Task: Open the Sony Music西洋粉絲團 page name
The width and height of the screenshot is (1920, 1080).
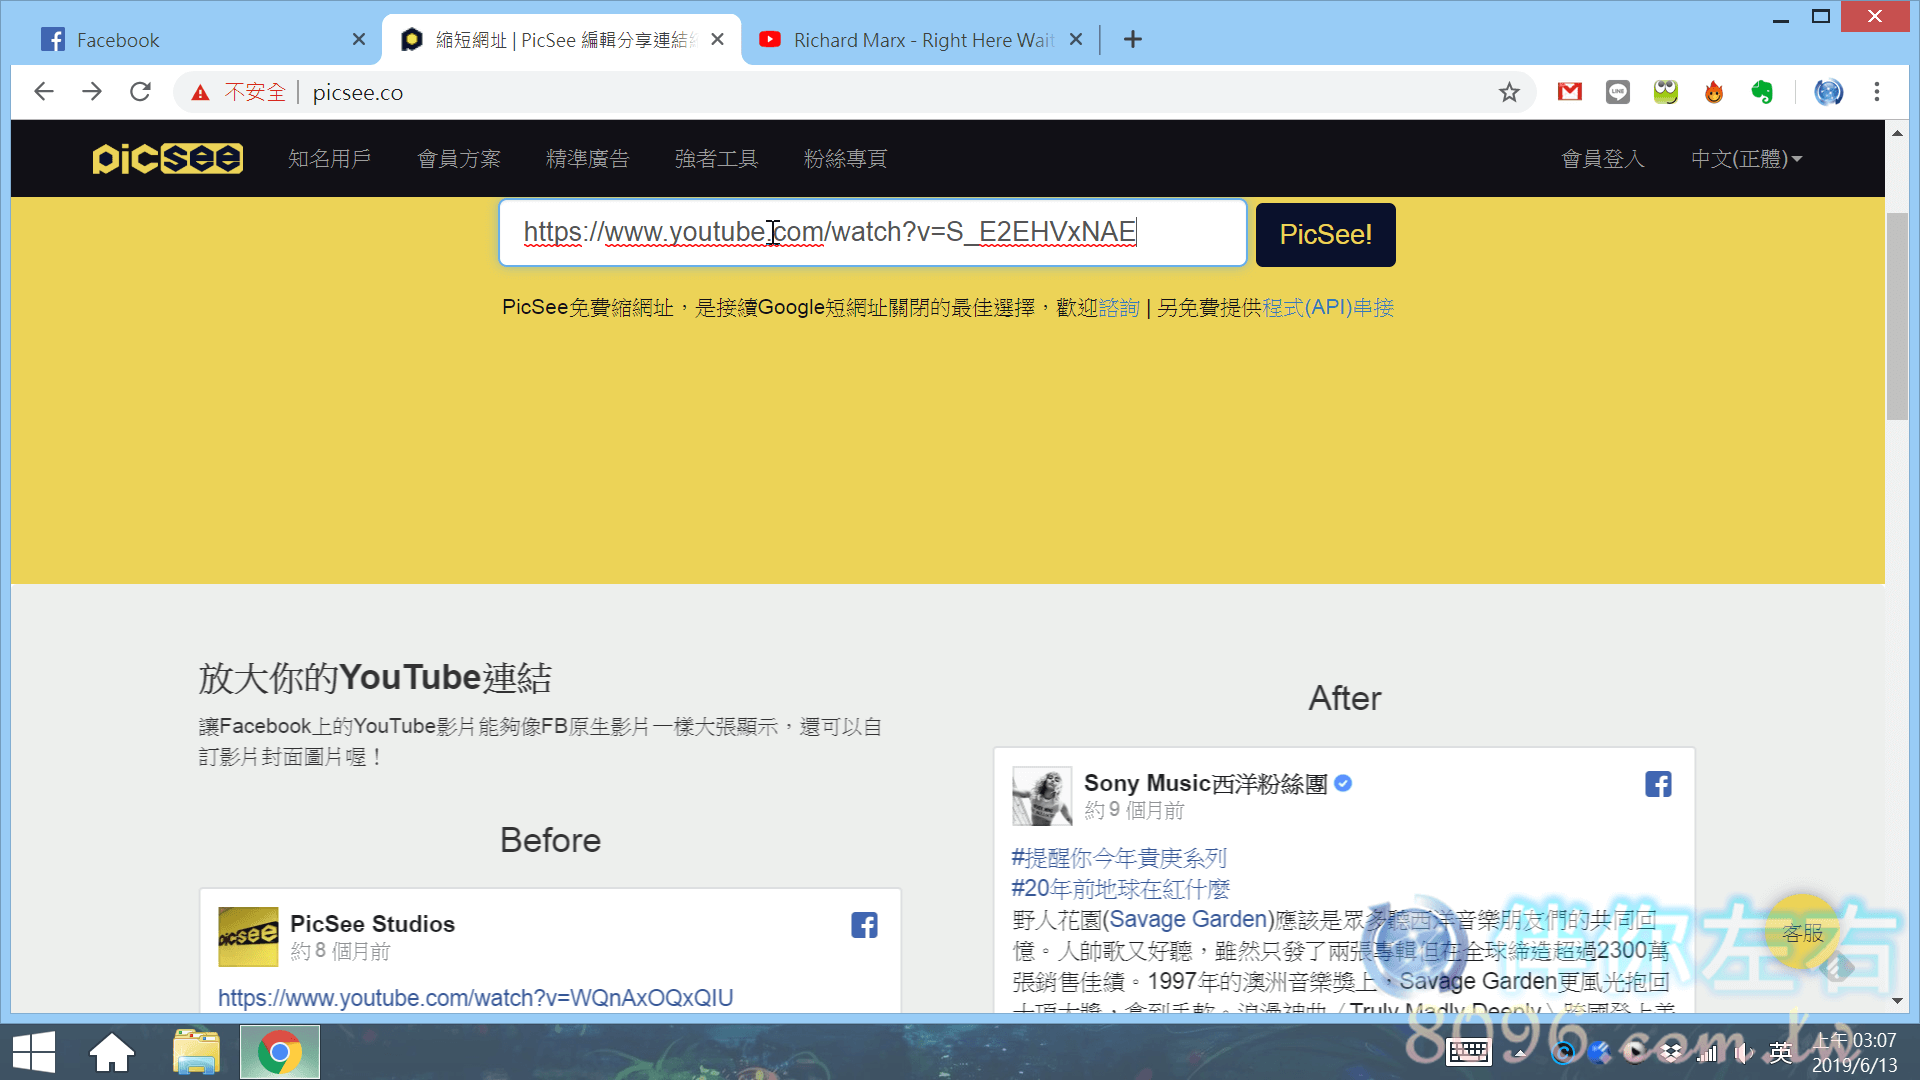Action: coord(1205,784)
